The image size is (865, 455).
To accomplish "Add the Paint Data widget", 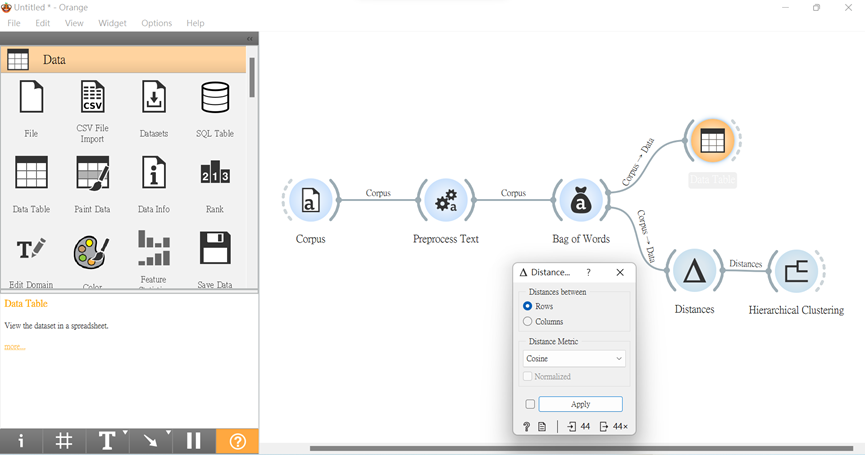I will tap(92, 184).
